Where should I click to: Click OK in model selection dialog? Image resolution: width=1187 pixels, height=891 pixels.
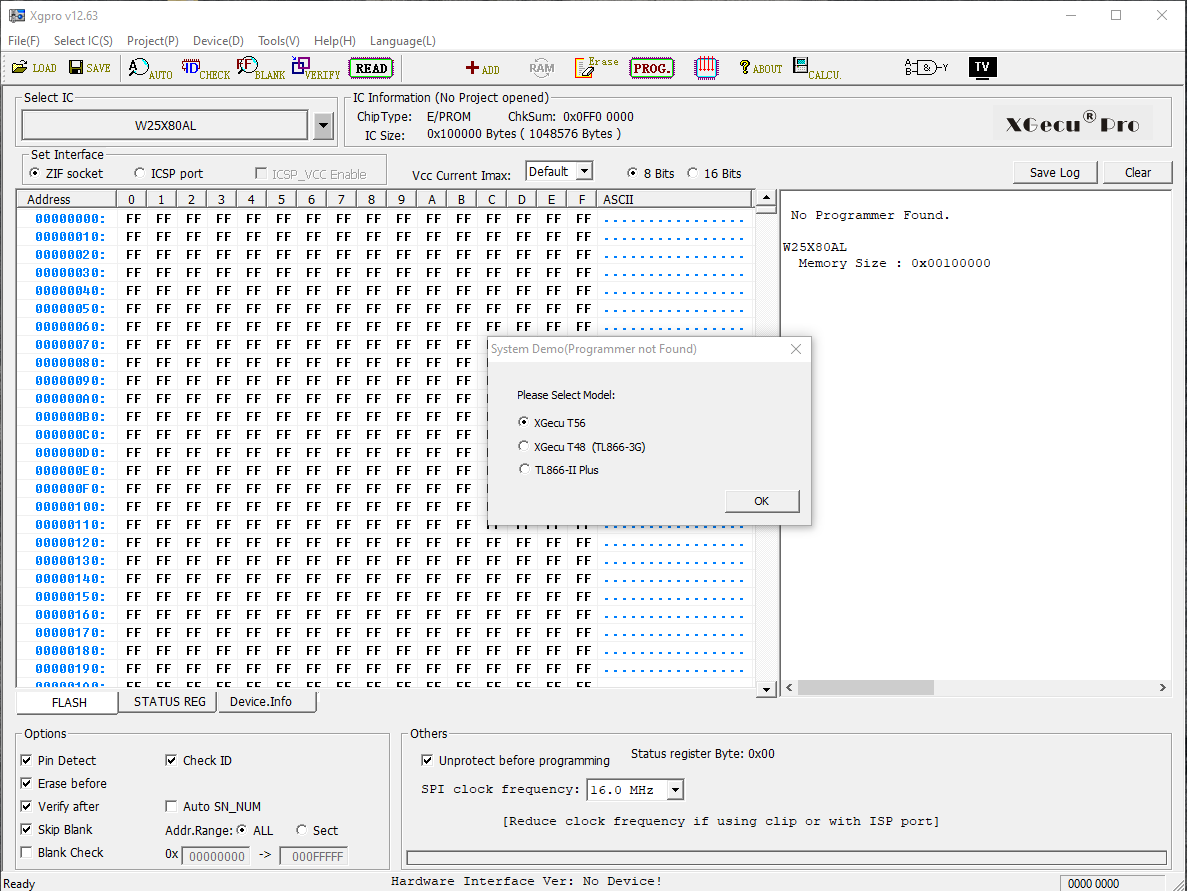762,501
